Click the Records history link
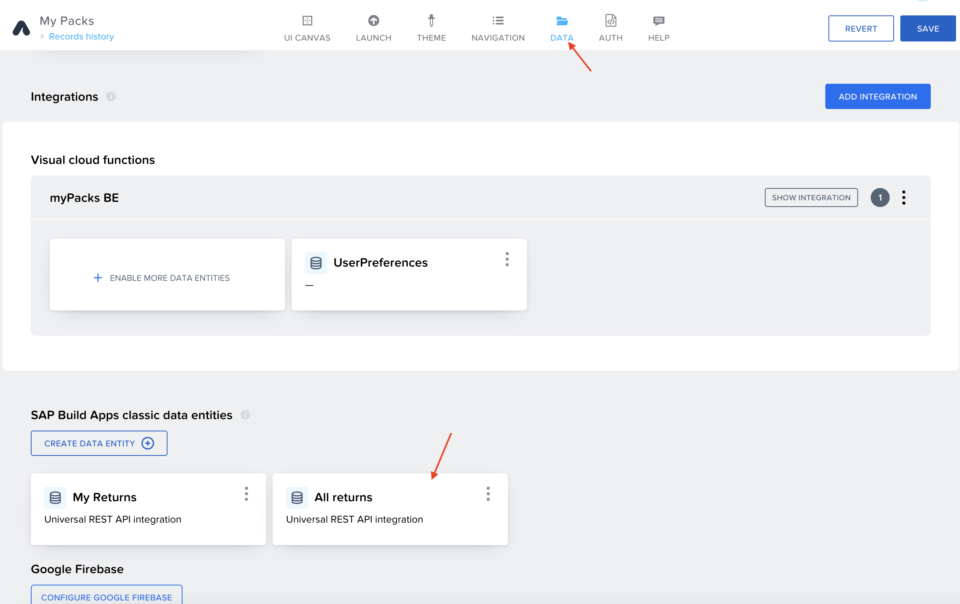The image size is (960, 604). click(x=81, y=37)
